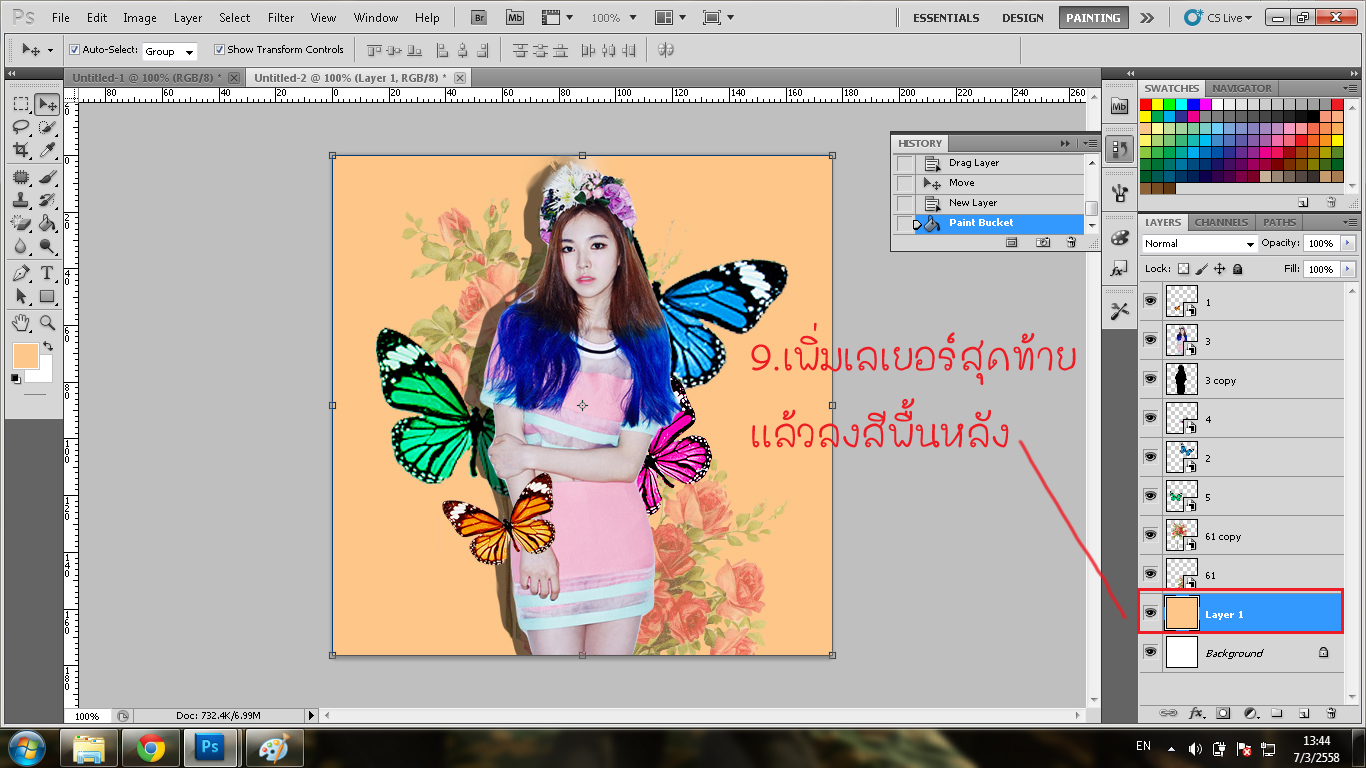The image size is (1366, 768).
Task: Select the Brush tool
Action: pyautogui.click(x=47, y=177)
